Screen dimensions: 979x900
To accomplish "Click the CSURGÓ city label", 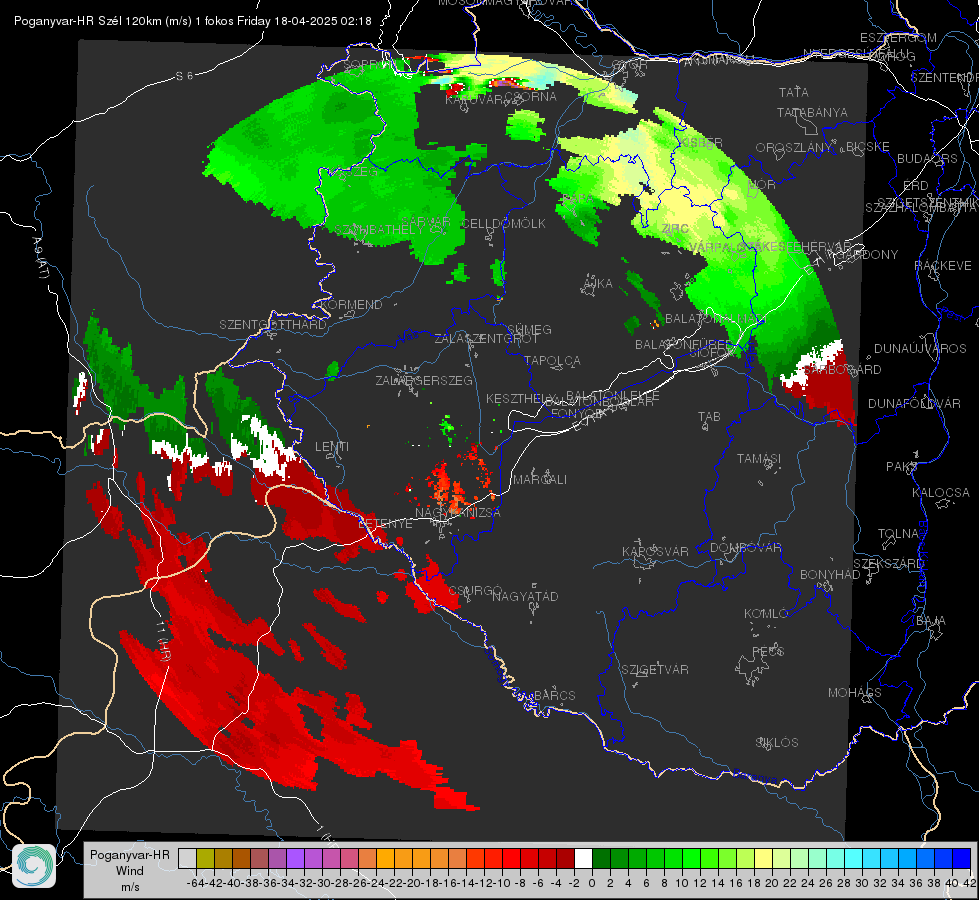I will point(475,591).
